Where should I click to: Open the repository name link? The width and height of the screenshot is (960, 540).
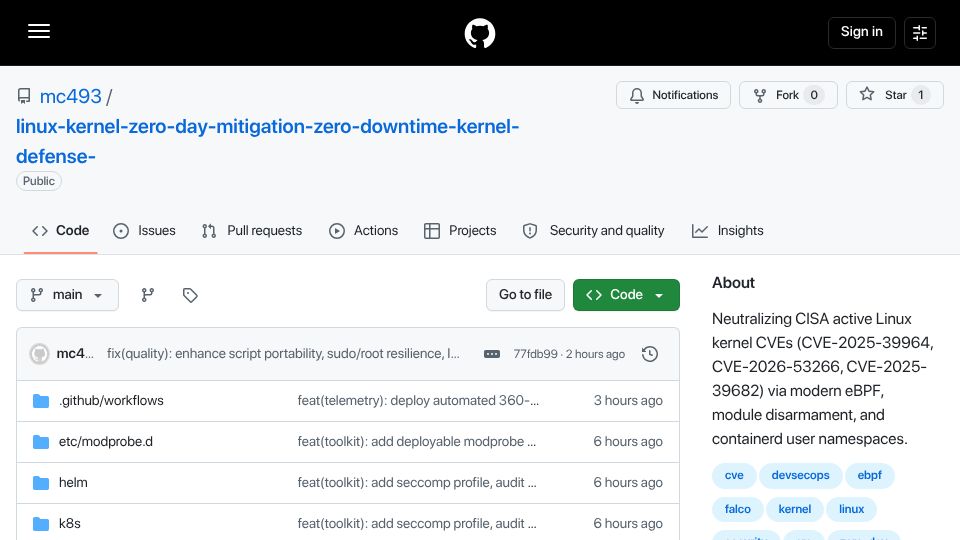point(268,141)
